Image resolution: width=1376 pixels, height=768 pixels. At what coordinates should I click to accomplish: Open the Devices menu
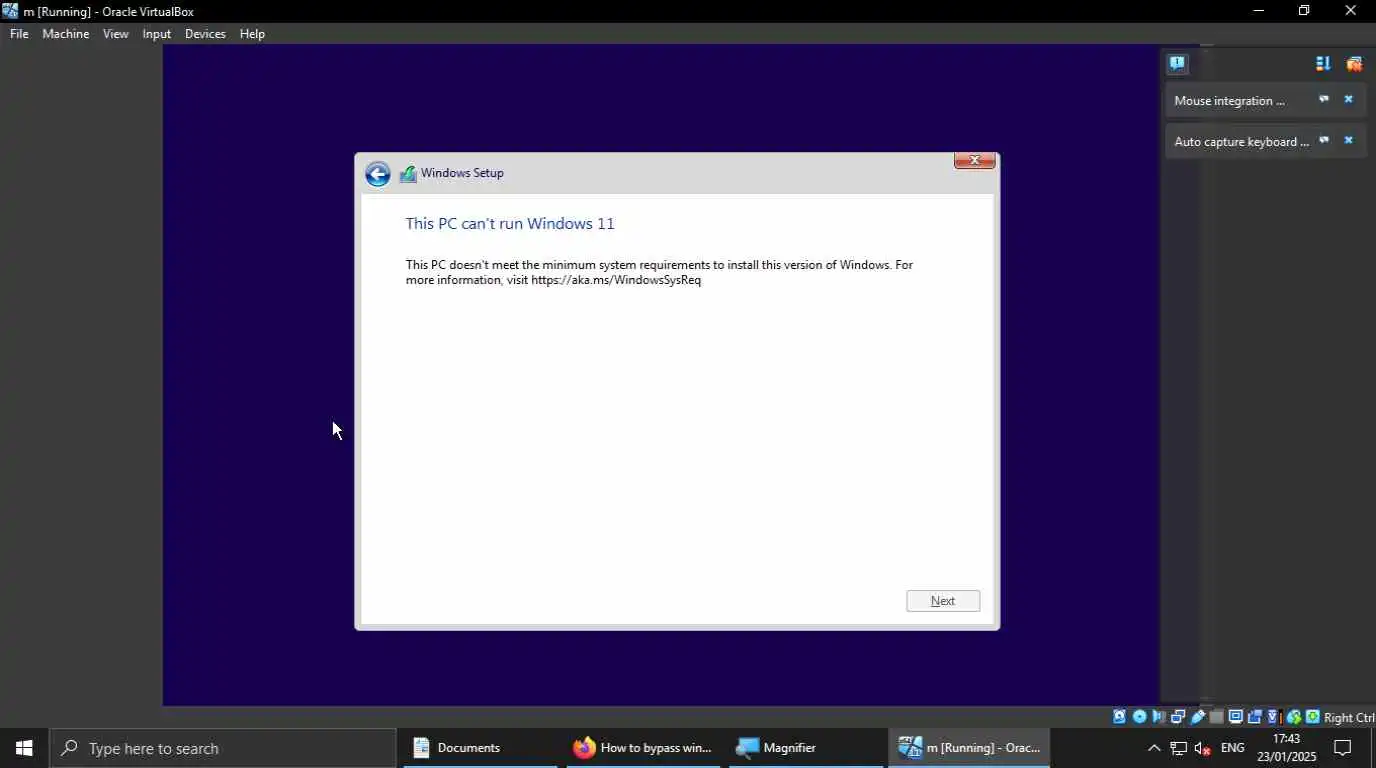(205, 34)
